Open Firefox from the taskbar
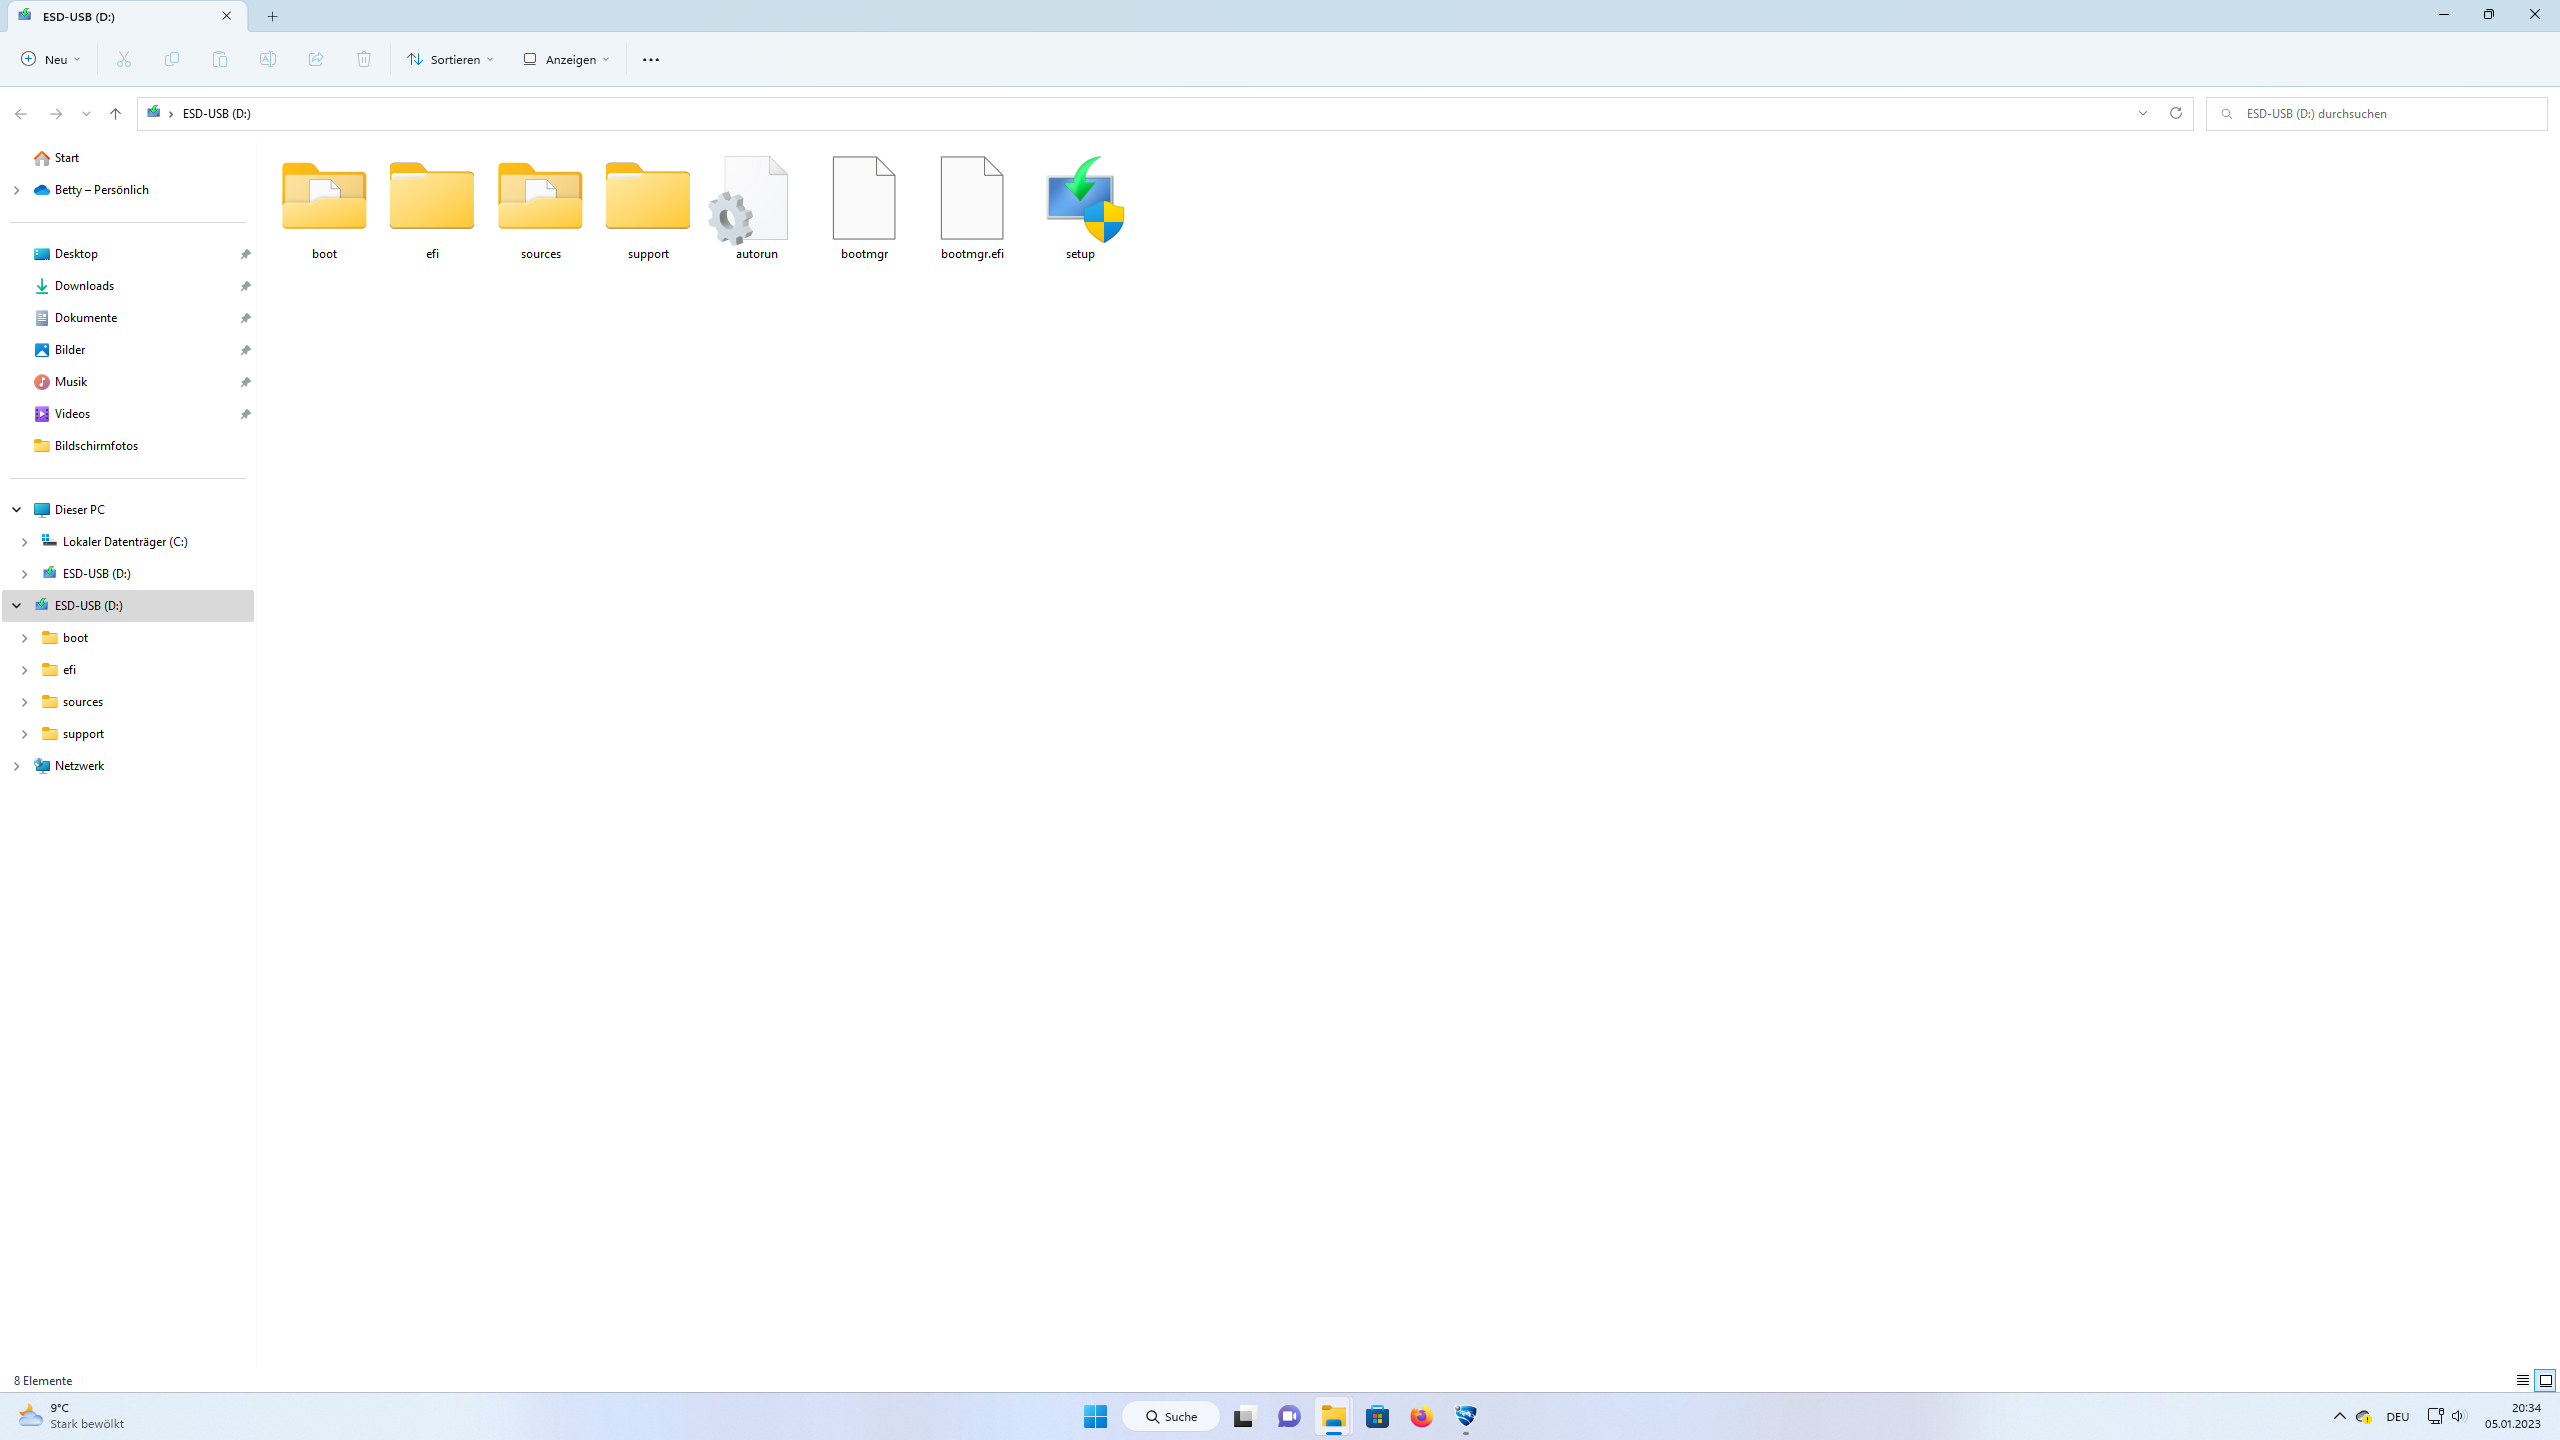This screenshot has width=2560, height=1440. click(x=1421, y=1416)
